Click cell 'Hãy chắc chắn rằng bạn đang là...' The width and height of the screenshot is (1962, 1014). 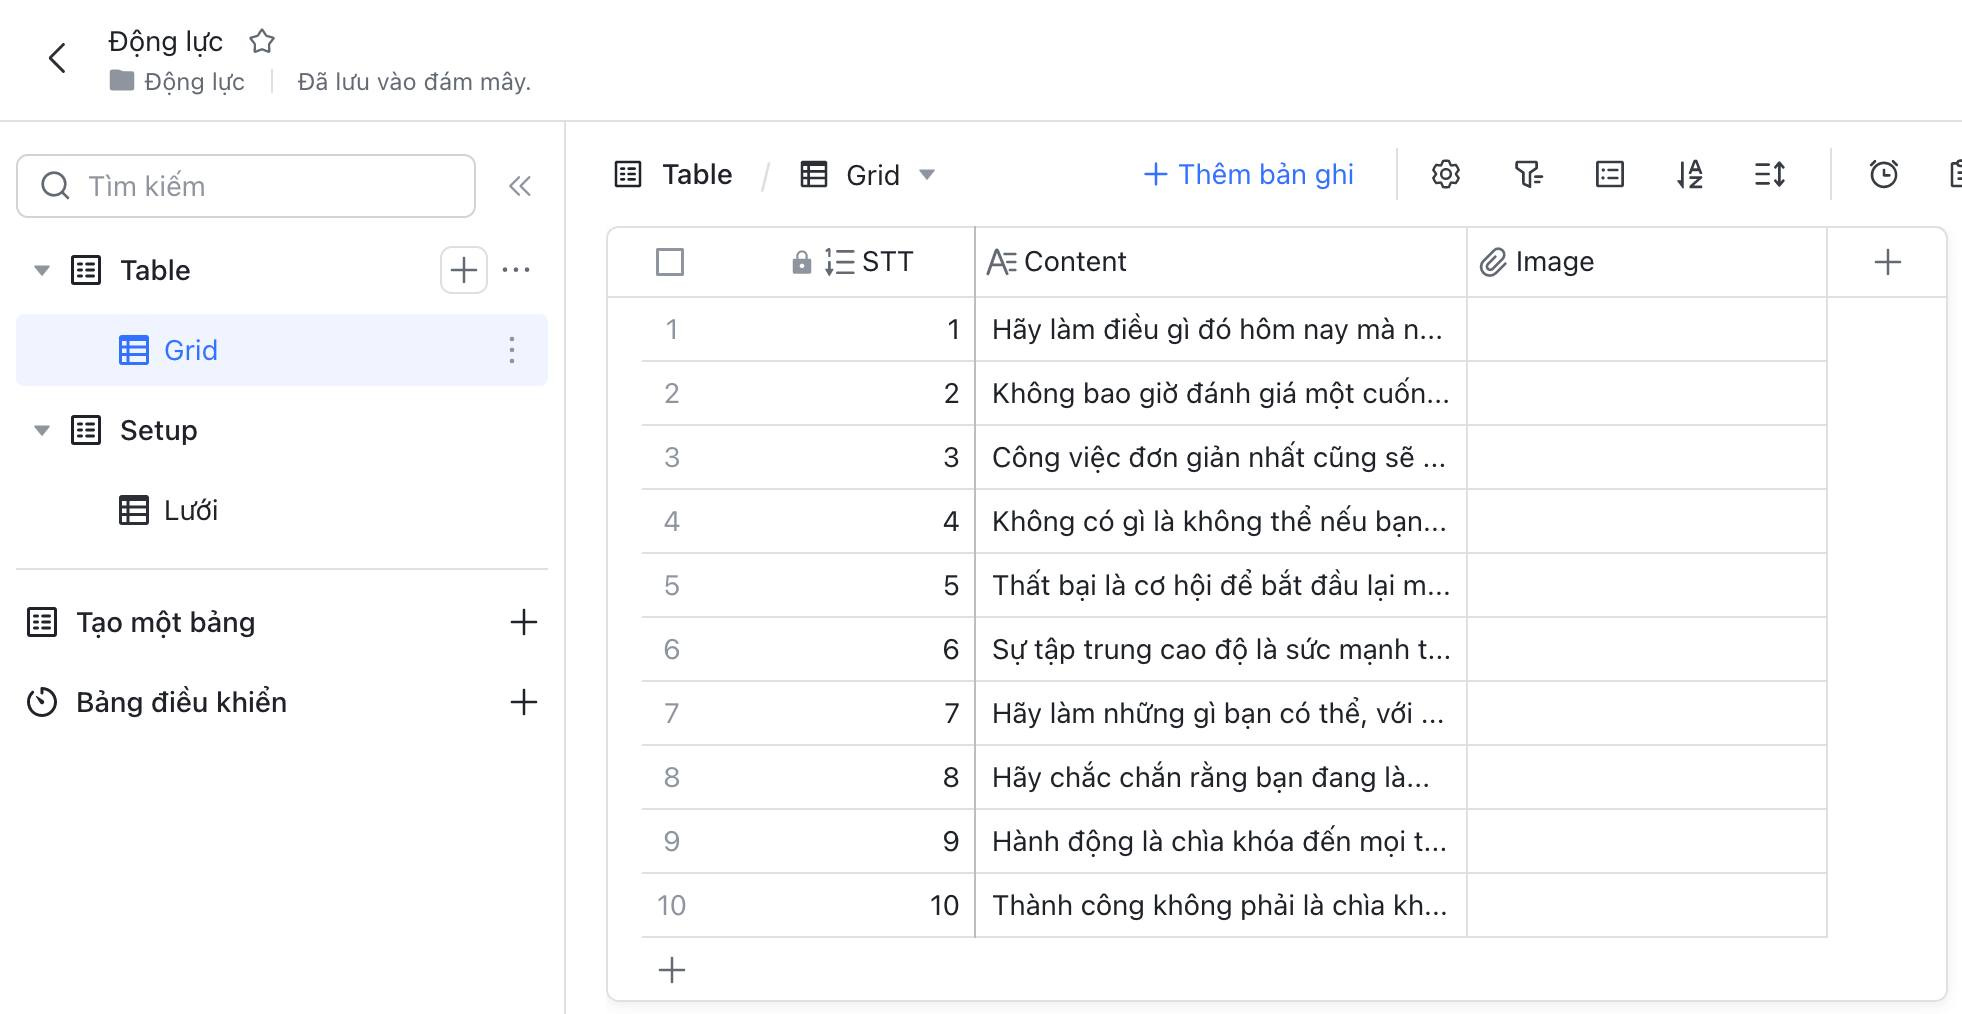pyautogui.click(x=1221, y=777)
